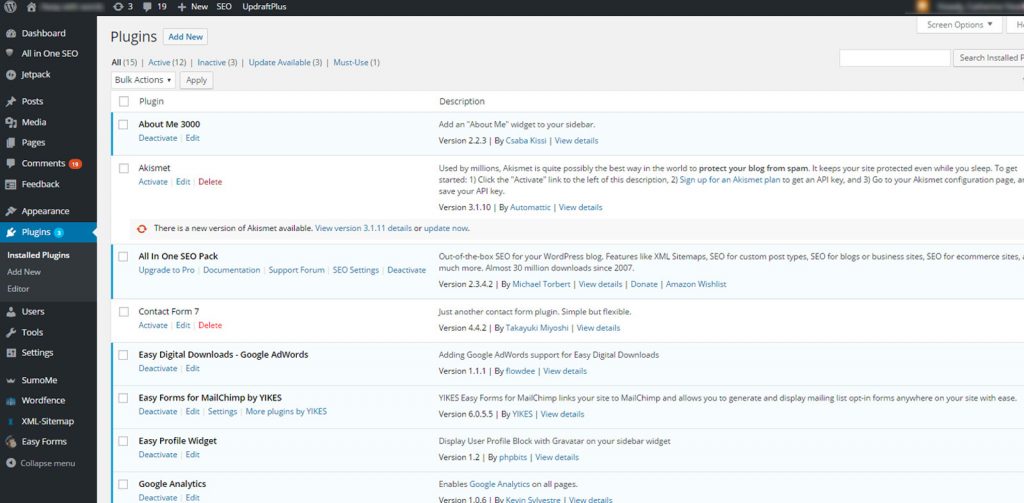Screen dimensions: 1024x503
Task: Open Wordfence in the sidebar
Action: 44,400
